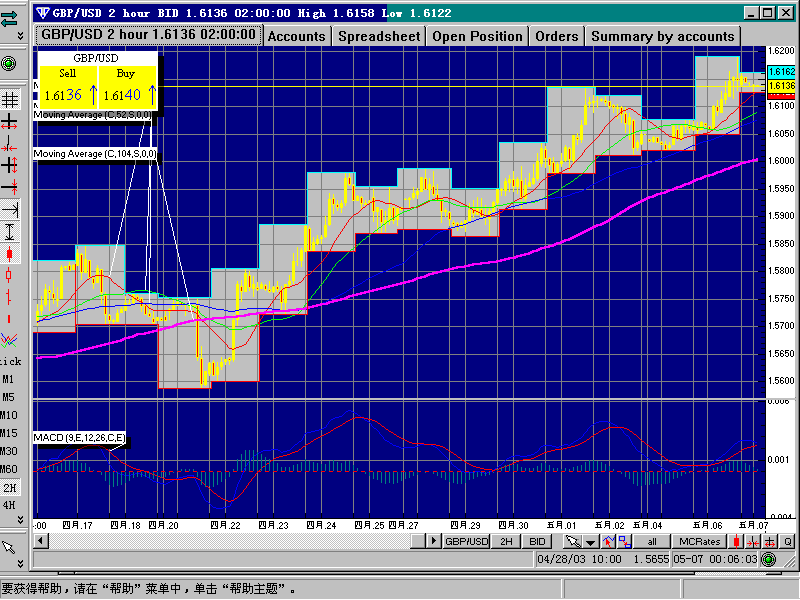Click the linked blue squares icon
800x600 pixels.
pyautogui.click(x=624, y=541)
